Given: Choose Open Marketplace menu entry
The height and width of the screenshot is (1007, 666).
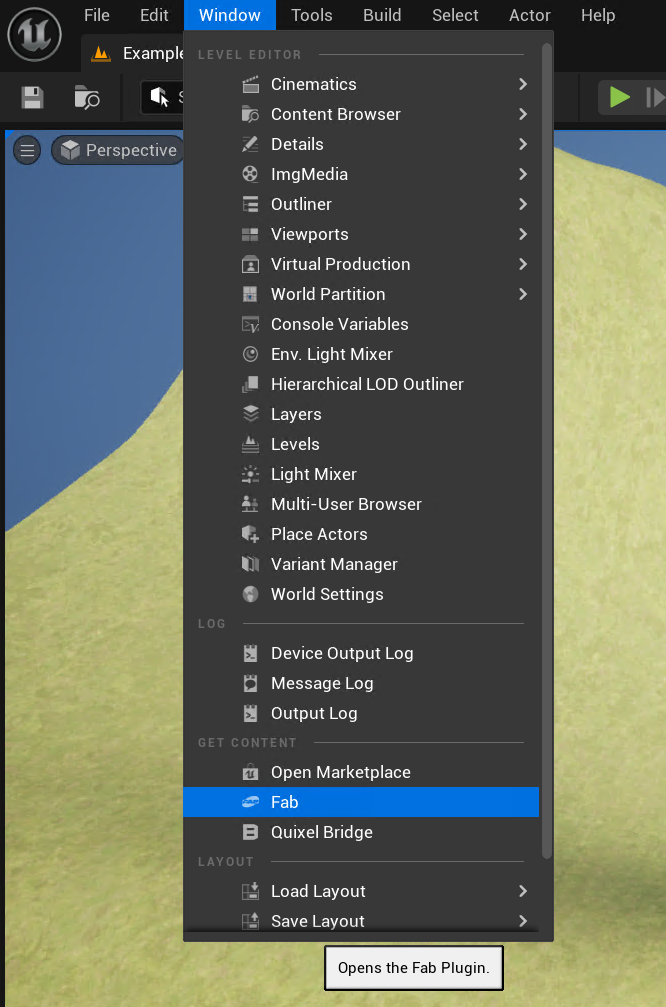Looking at the screenshot, I should pos(361,772).
